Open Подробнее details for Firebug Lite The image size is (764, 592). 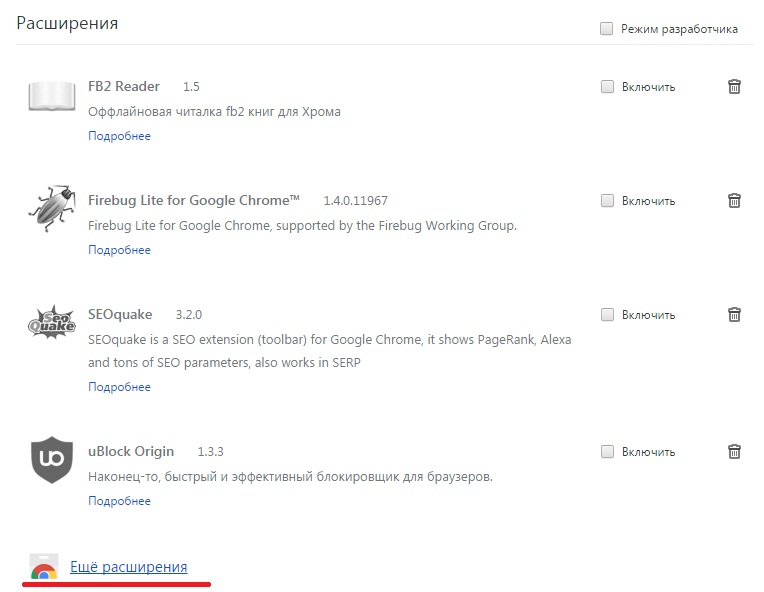tap(119, 250)
